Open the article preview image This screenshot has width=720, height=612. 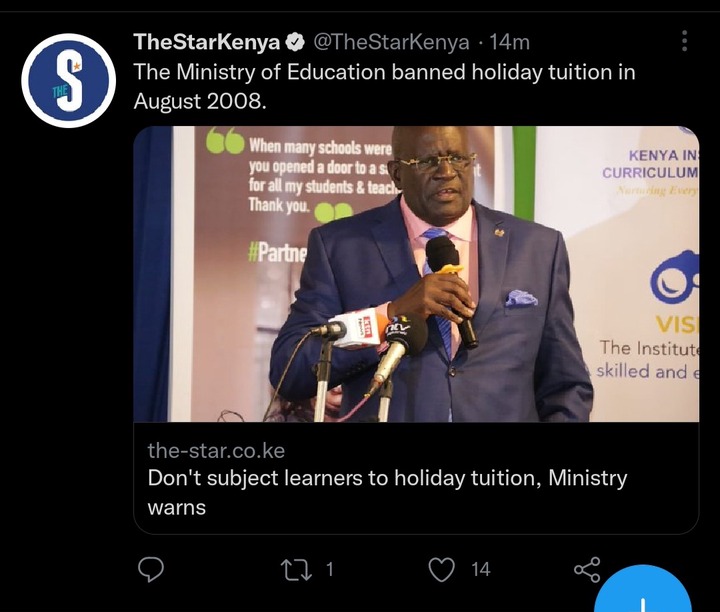point(416,274)
